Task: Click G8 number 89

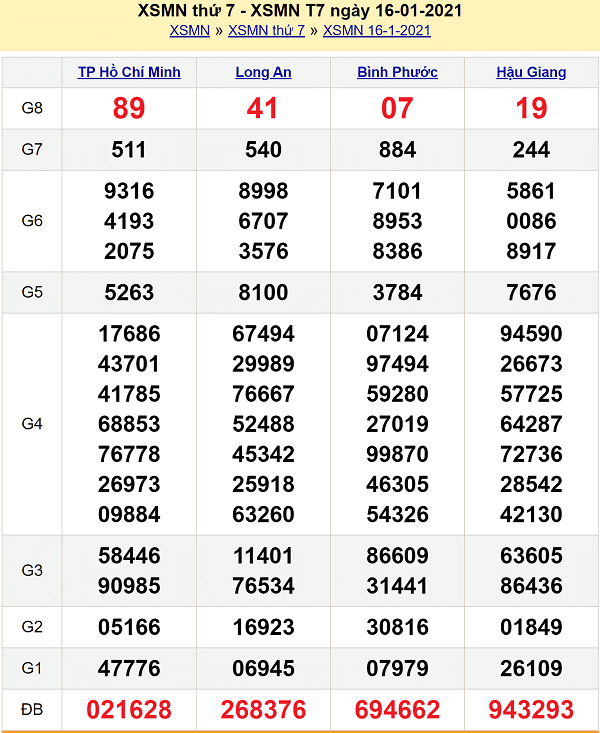Action: tap(129, 108)
